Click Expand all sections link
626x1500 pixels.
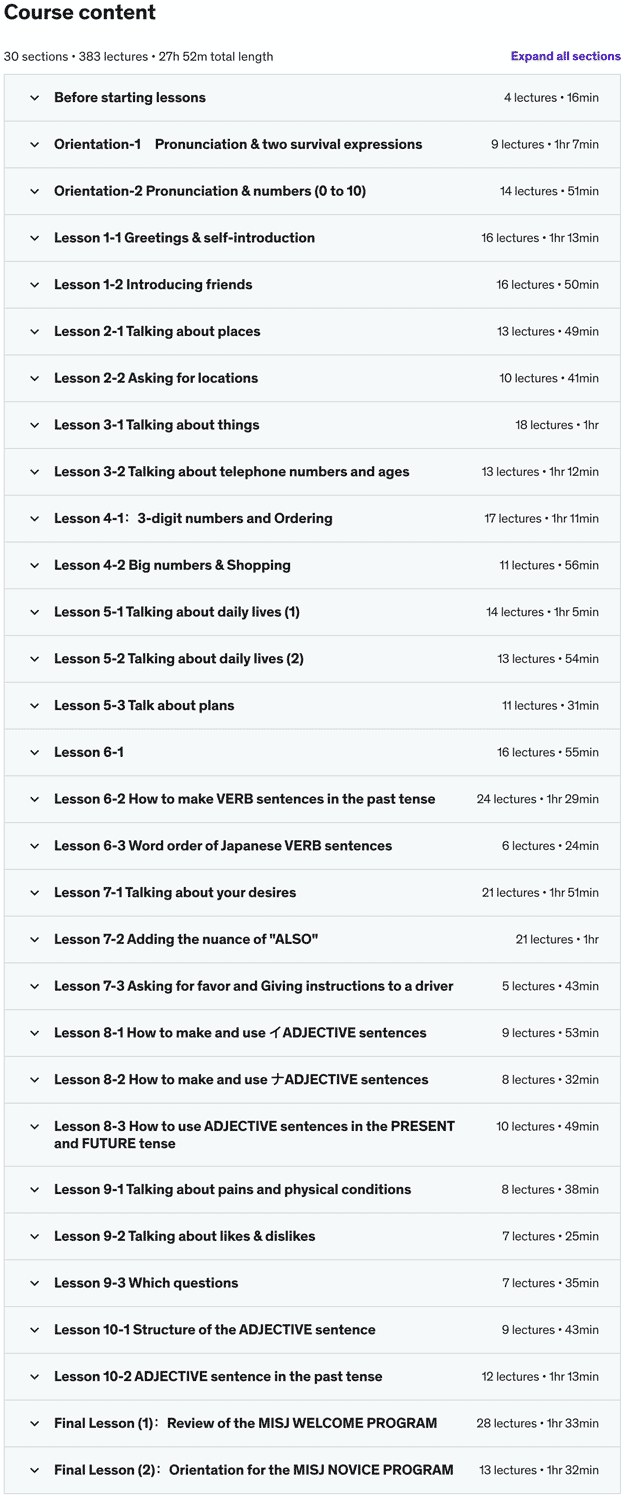click(x=565, y=56)
